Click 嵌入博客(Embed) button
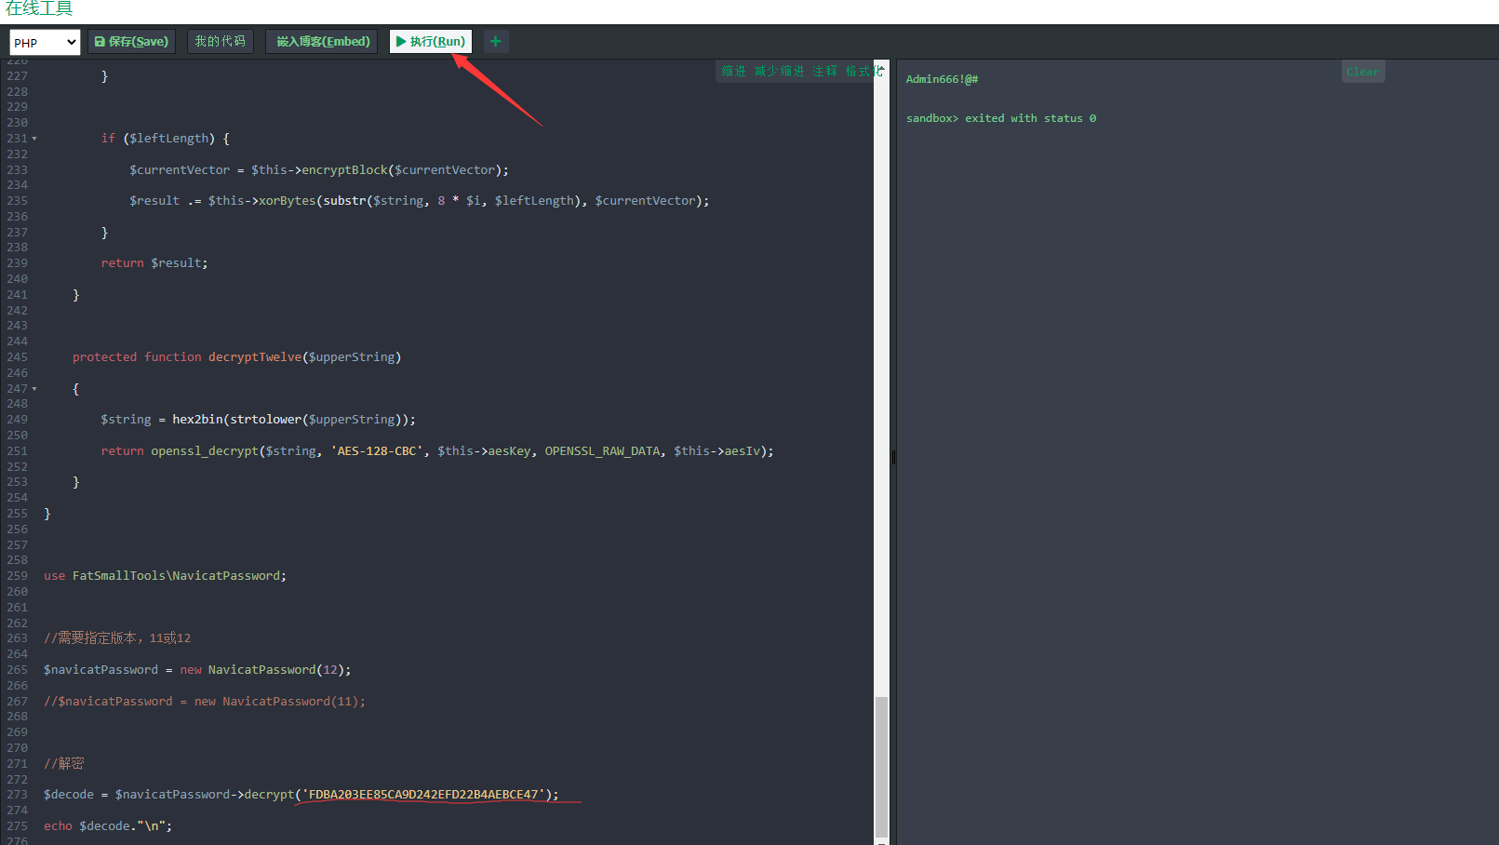The width and height of the screenshot is (1499, 845). coord(322,41)
